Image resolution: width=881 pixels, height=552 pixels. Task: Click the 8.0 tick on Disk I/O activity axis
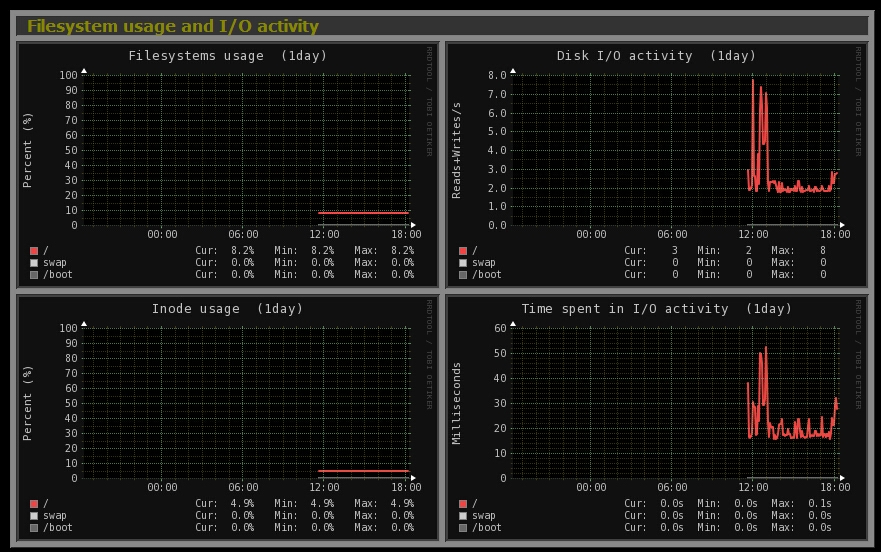(x=497, y=75)
